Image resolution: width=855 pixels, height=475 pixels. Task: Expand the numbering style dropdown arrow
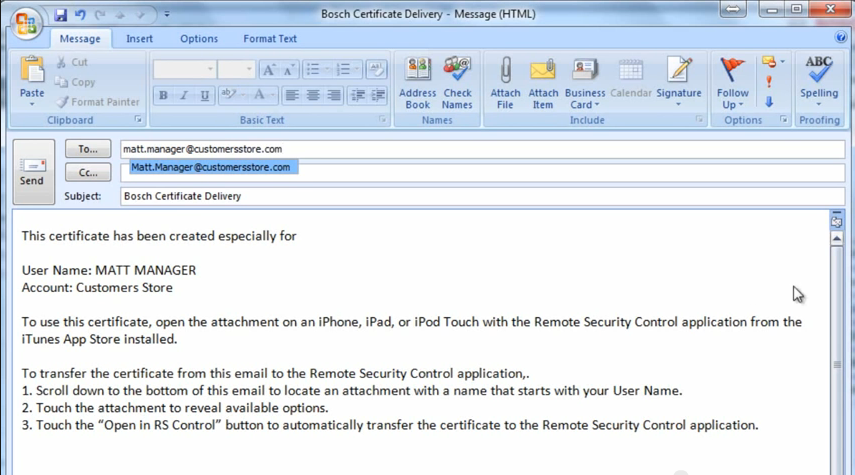click(357, 69)
